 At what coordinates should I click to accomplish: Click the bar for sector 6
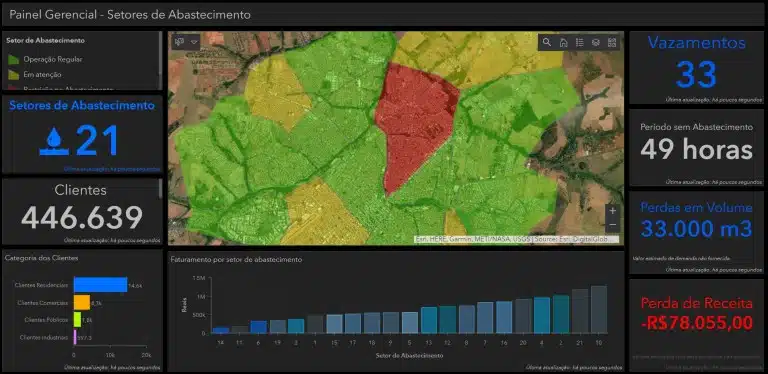[259, 327]
